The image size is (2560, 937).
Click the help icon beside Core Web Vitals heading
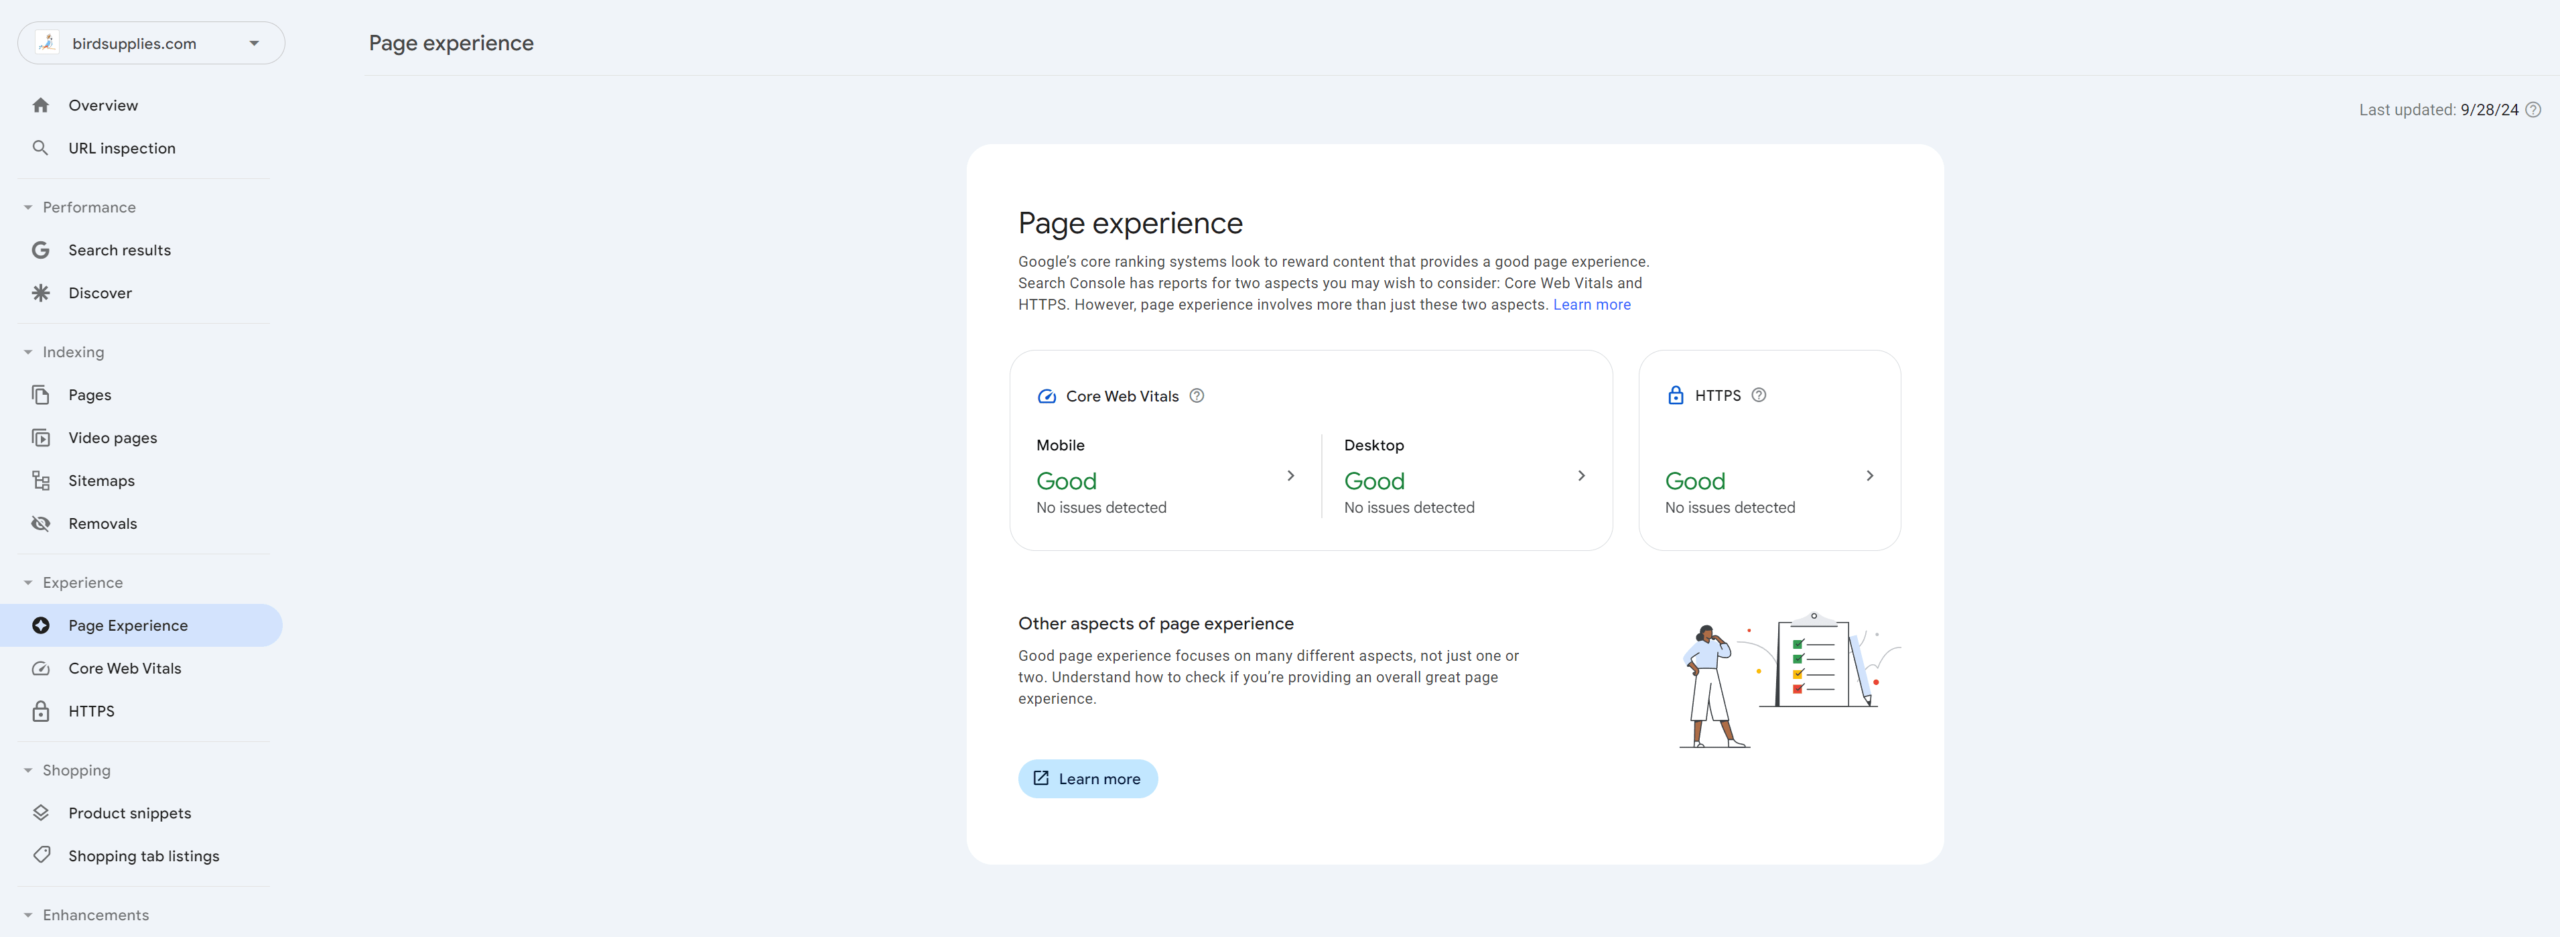click(x=1197, y=396)
